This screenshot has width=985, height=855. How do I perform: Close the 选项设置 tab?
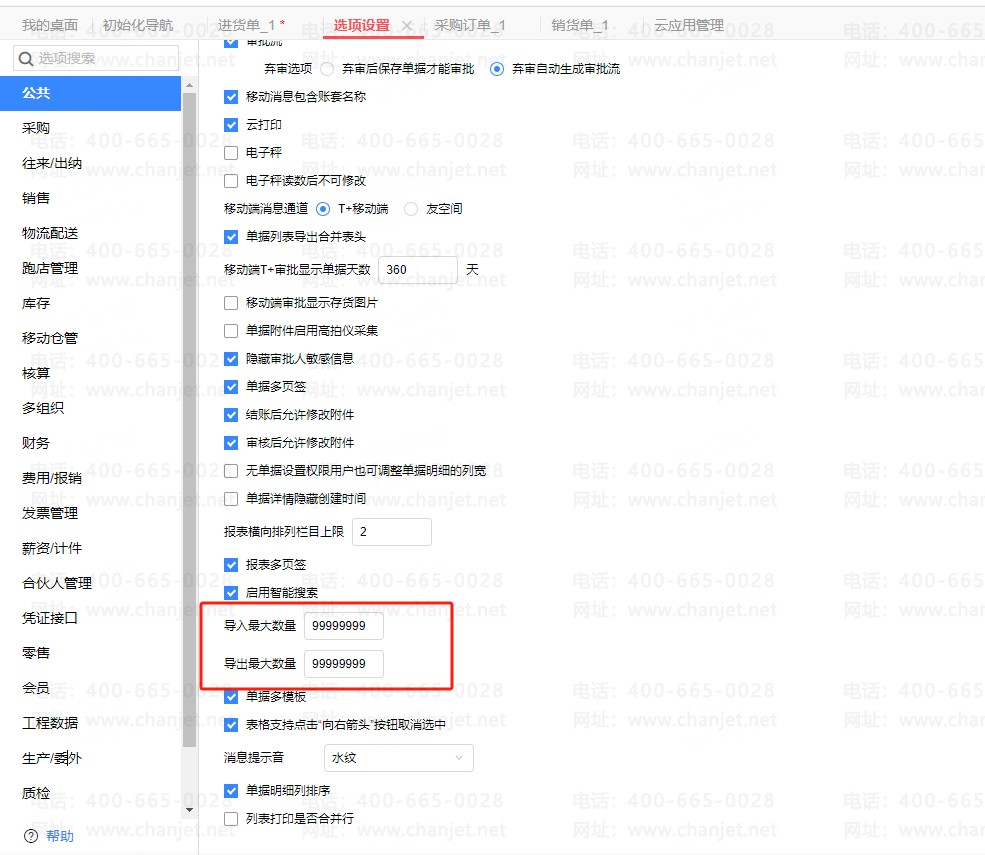[x=407, y=26]
